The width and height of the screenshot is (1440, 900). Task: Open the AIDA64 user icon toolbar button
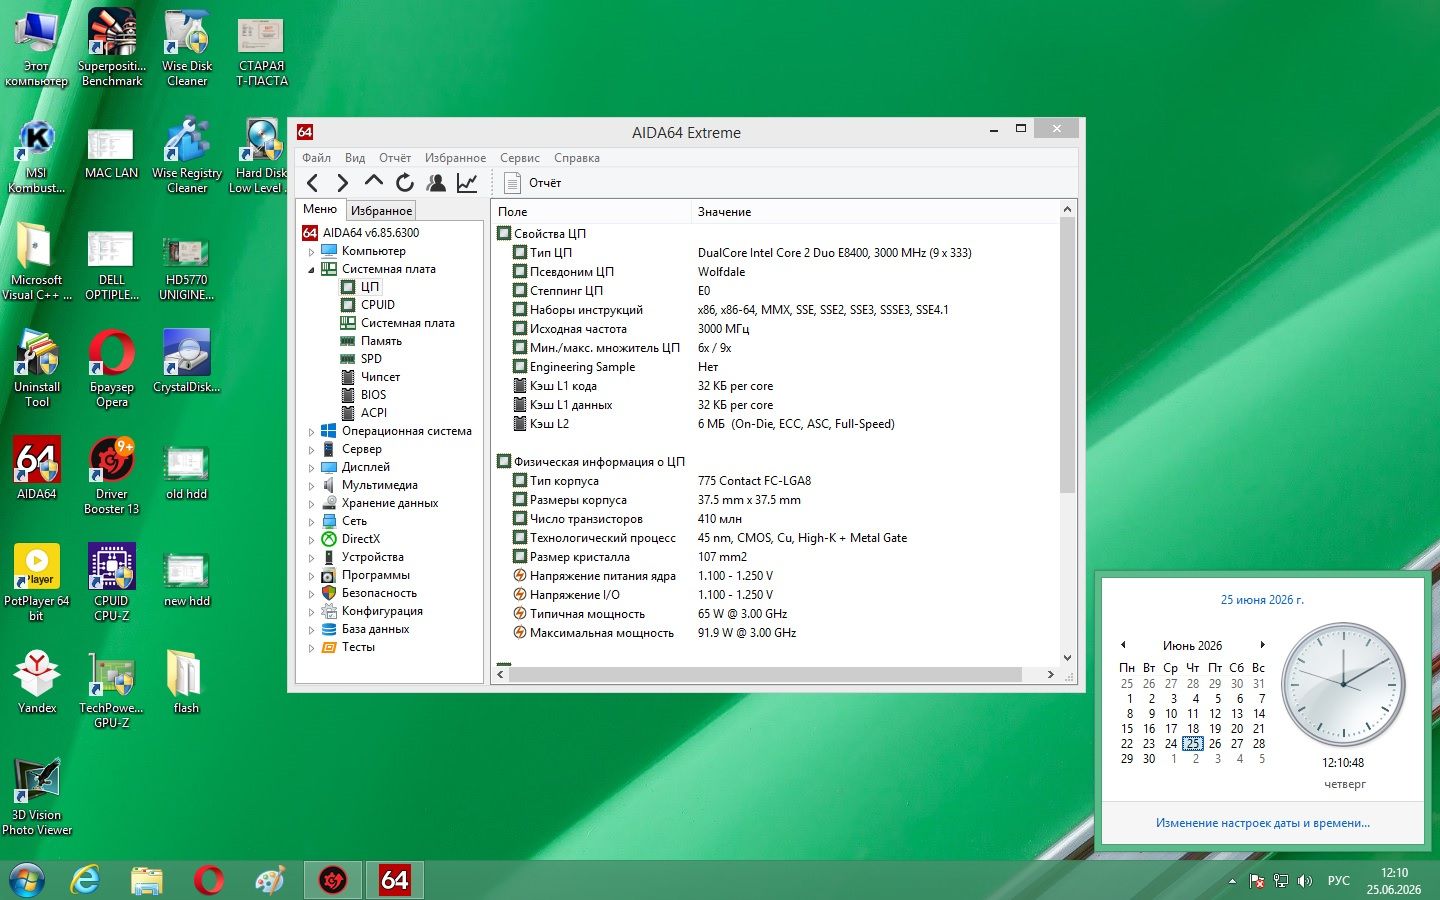(x=436, y=182)
